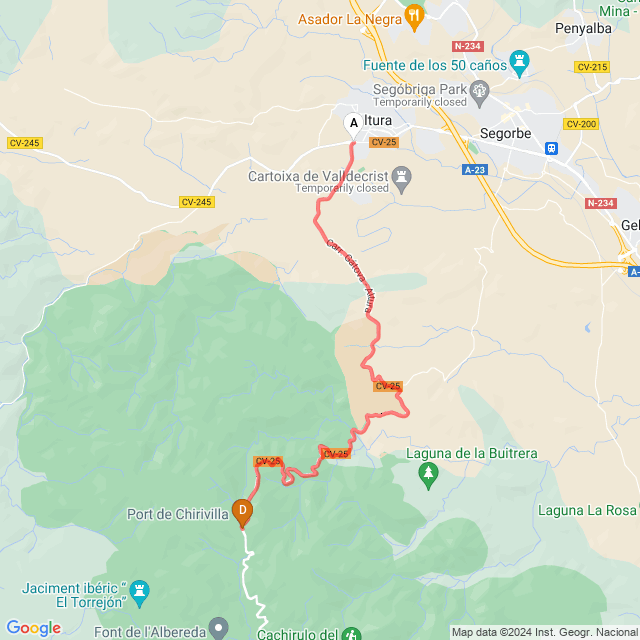The width and height of the screenshot is (640, 640).
Task: Click the Segorbe train station icon
Action: point(551,148)
